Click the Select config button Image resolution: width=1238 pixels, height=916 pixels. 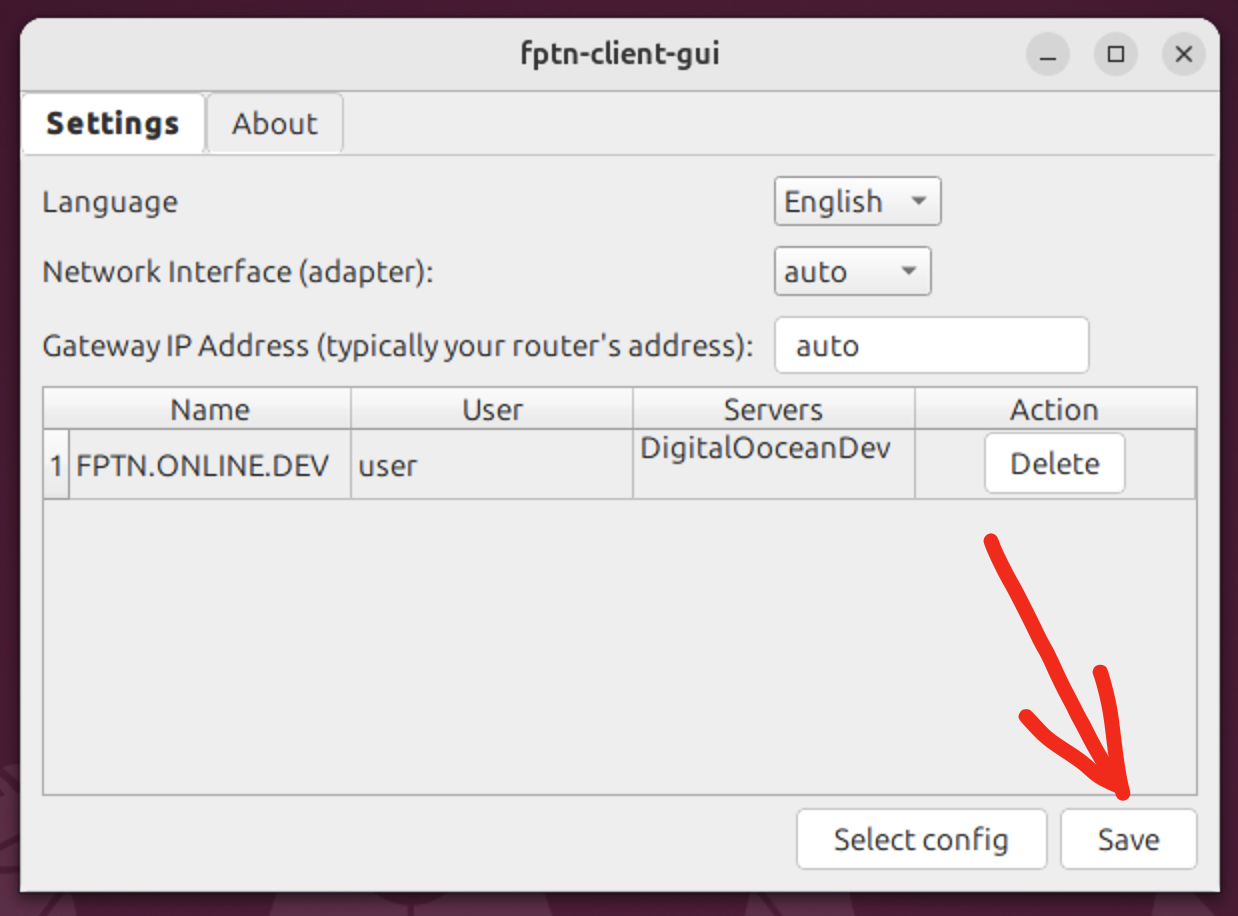921,839
